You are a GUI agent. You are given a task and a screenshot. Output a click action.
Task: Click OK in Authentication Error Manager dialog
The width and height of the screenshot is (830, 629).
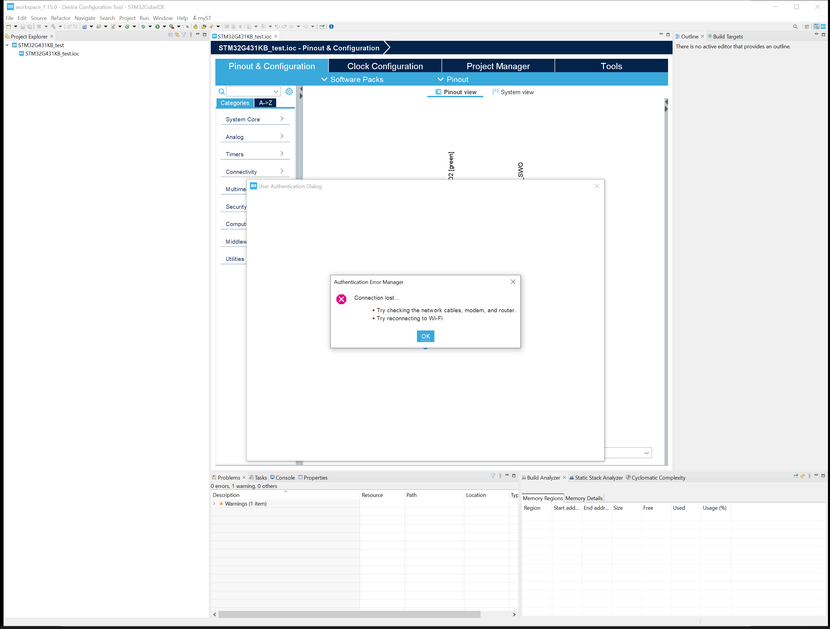click(x=426, y=336)
